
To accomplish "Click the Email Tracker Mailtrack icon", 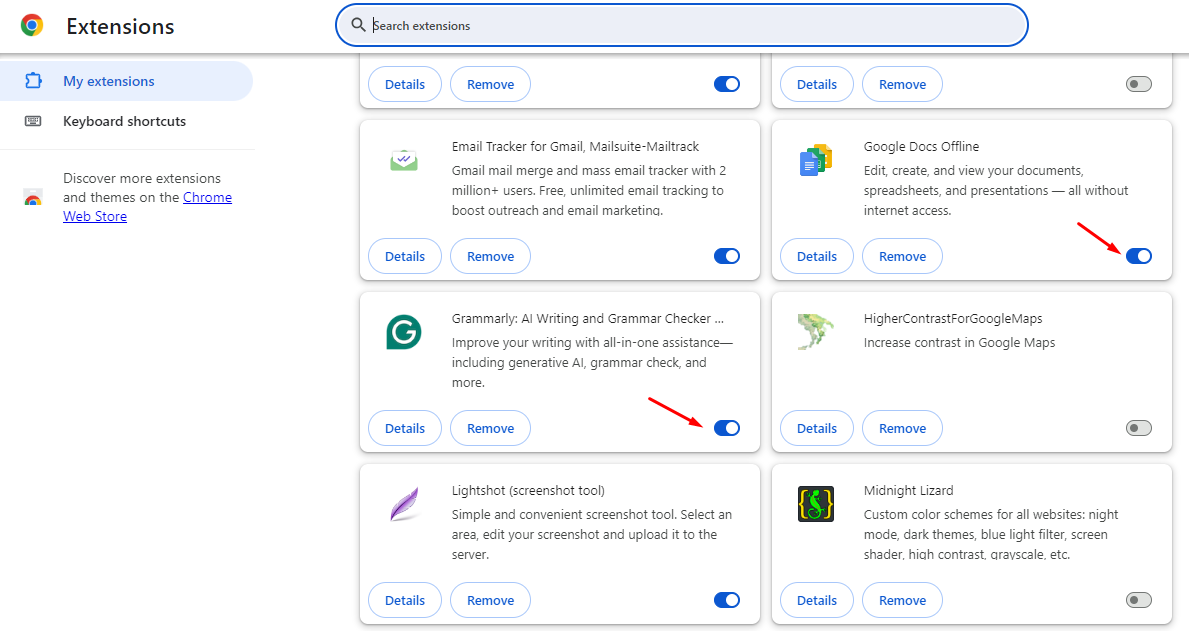I will pyautogui.click(x=404, y=160).
